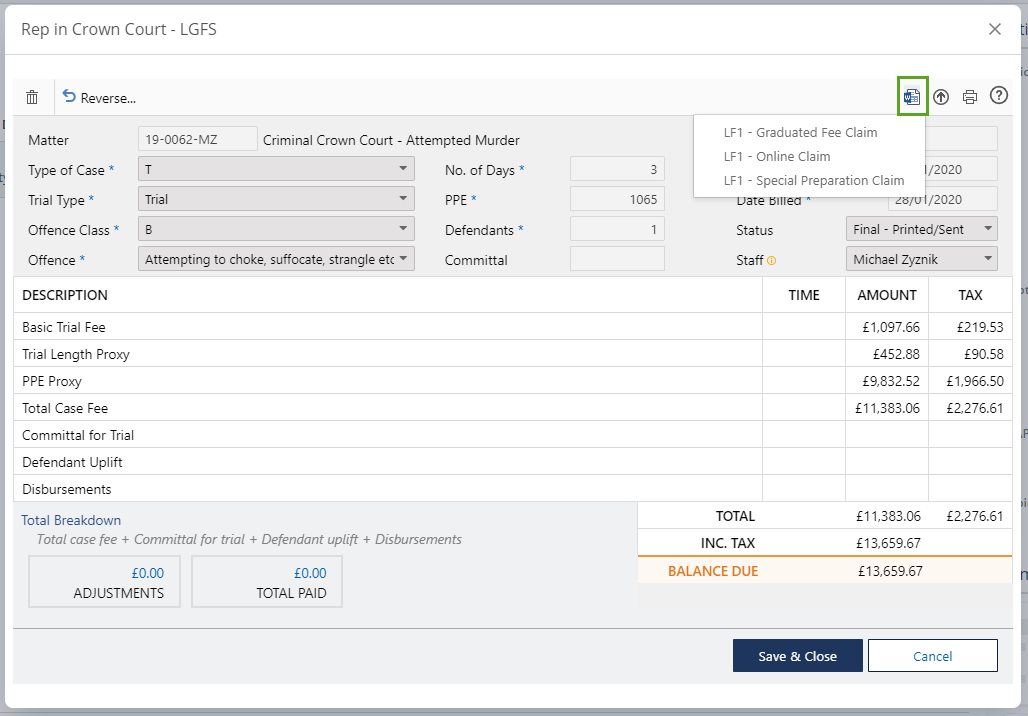
Task: Open the Trial Type dropdown
Action: pyautogui.click(x=276, y=199)
